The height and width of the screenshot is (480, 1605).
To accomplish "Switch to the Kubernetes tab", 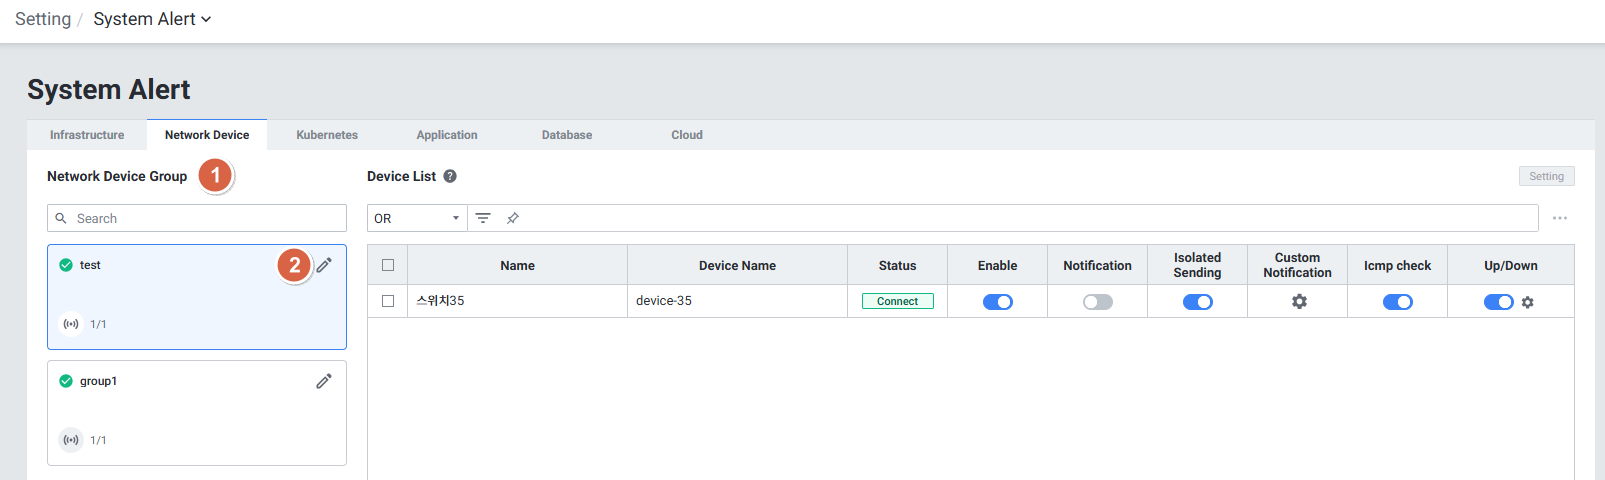I will point(327,135).
